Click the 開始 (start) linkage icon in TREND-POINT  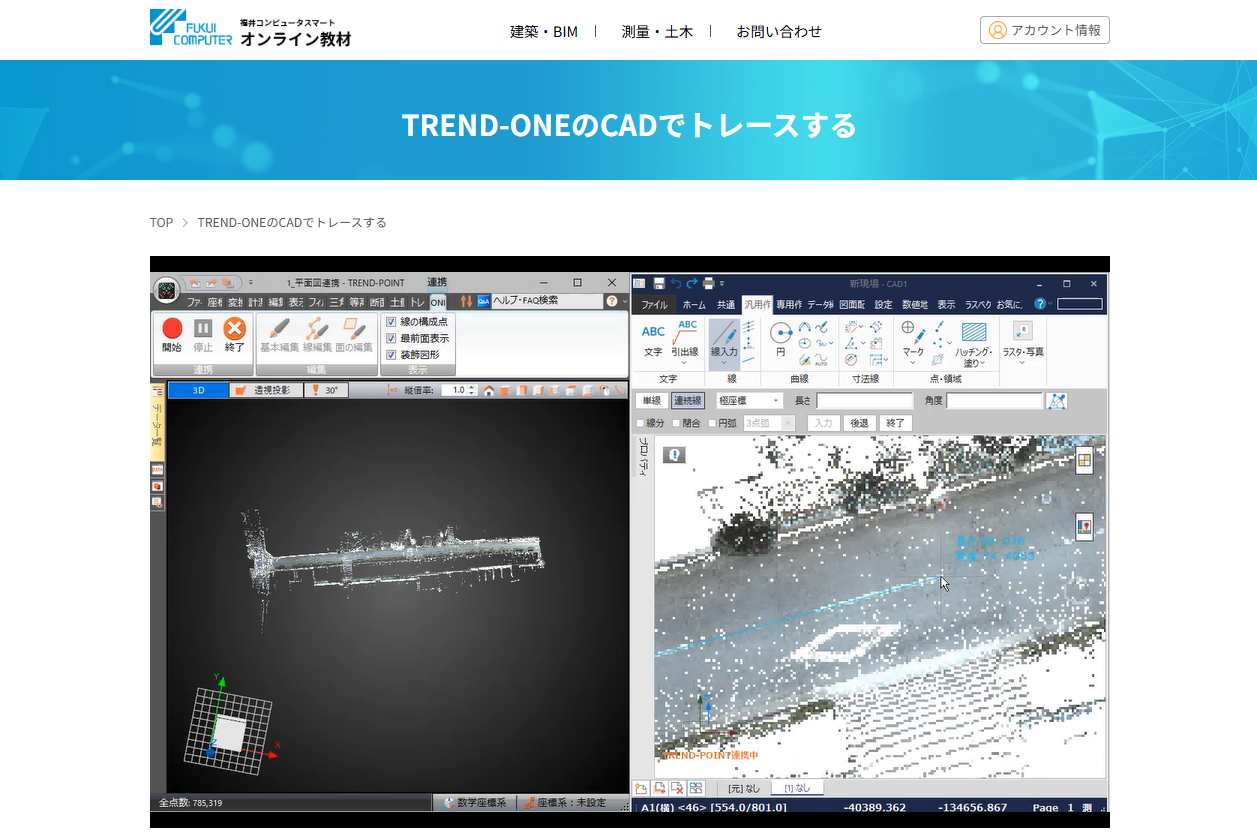point(174,328)
